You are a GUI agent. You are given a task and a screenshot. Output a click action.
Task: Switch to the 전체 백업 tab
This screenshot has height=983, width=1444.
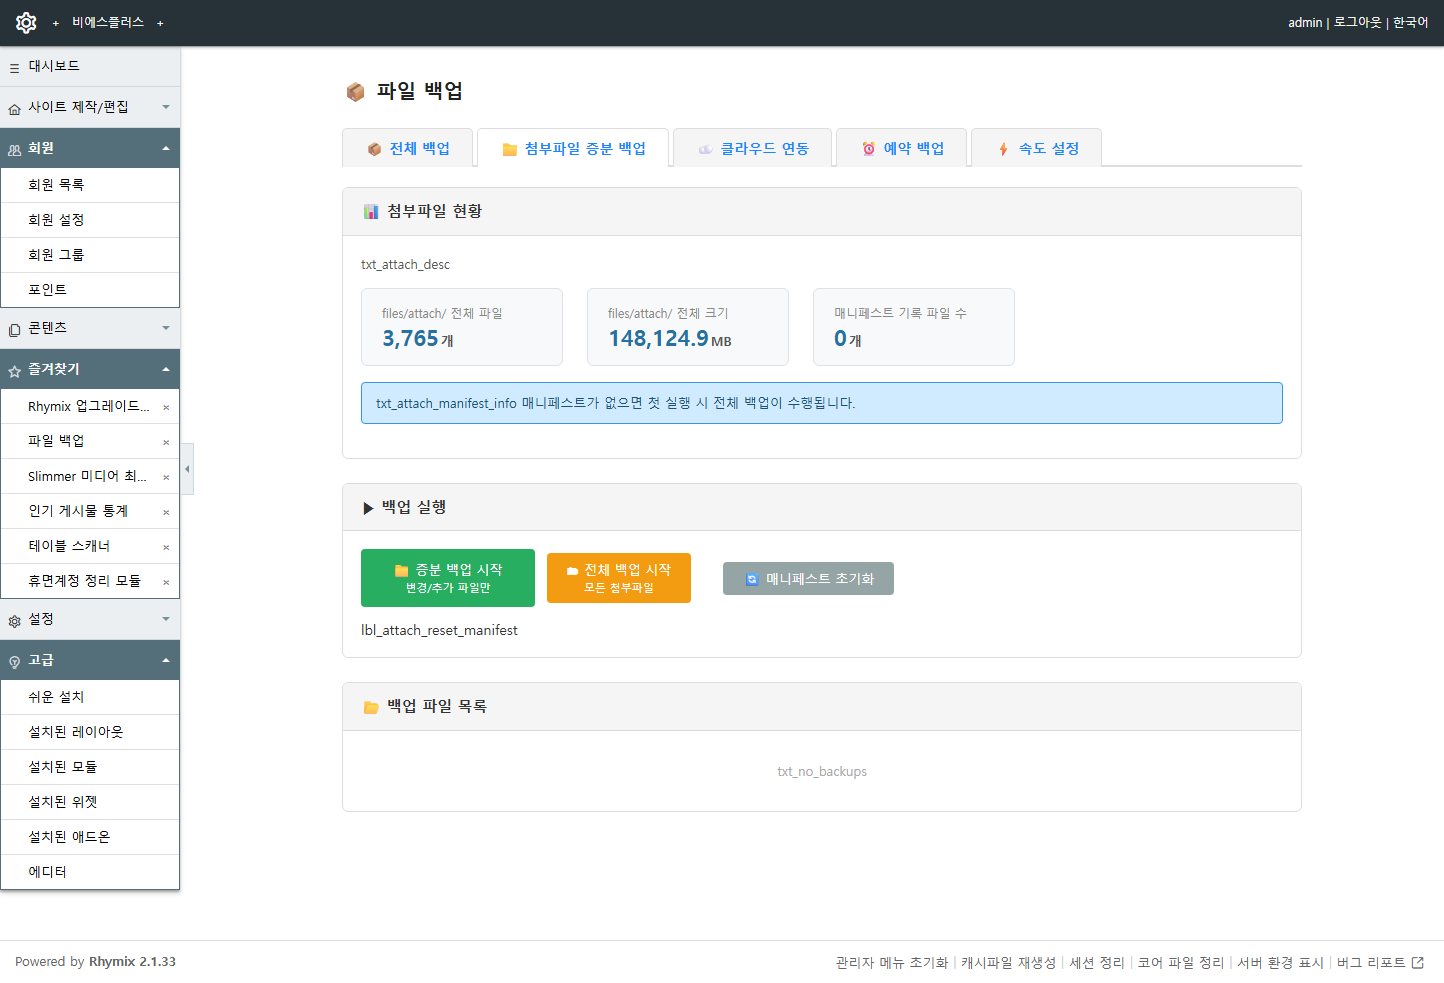point(408,148)
